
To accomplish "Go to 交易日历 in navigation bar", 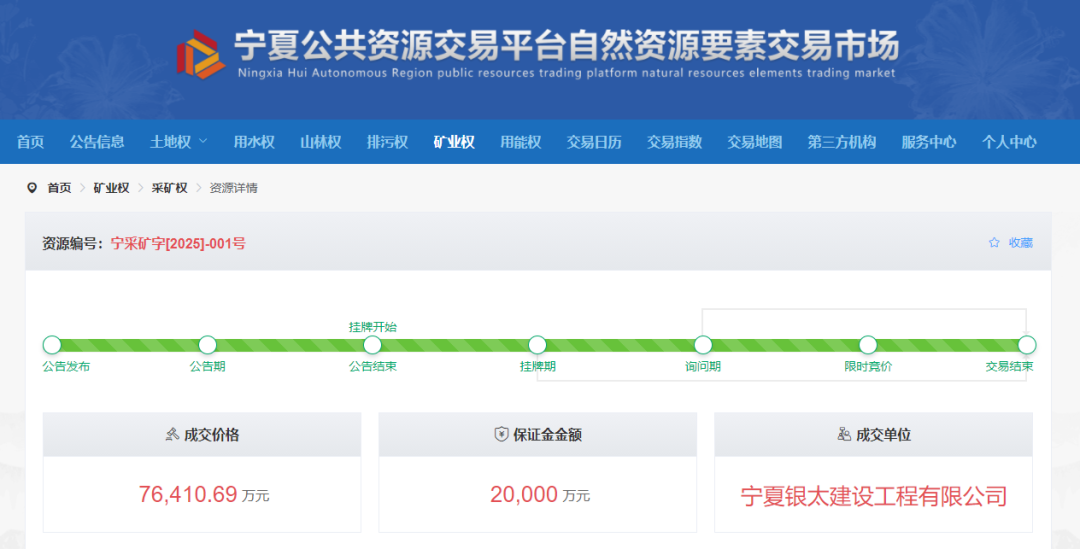I will (594, 142).
